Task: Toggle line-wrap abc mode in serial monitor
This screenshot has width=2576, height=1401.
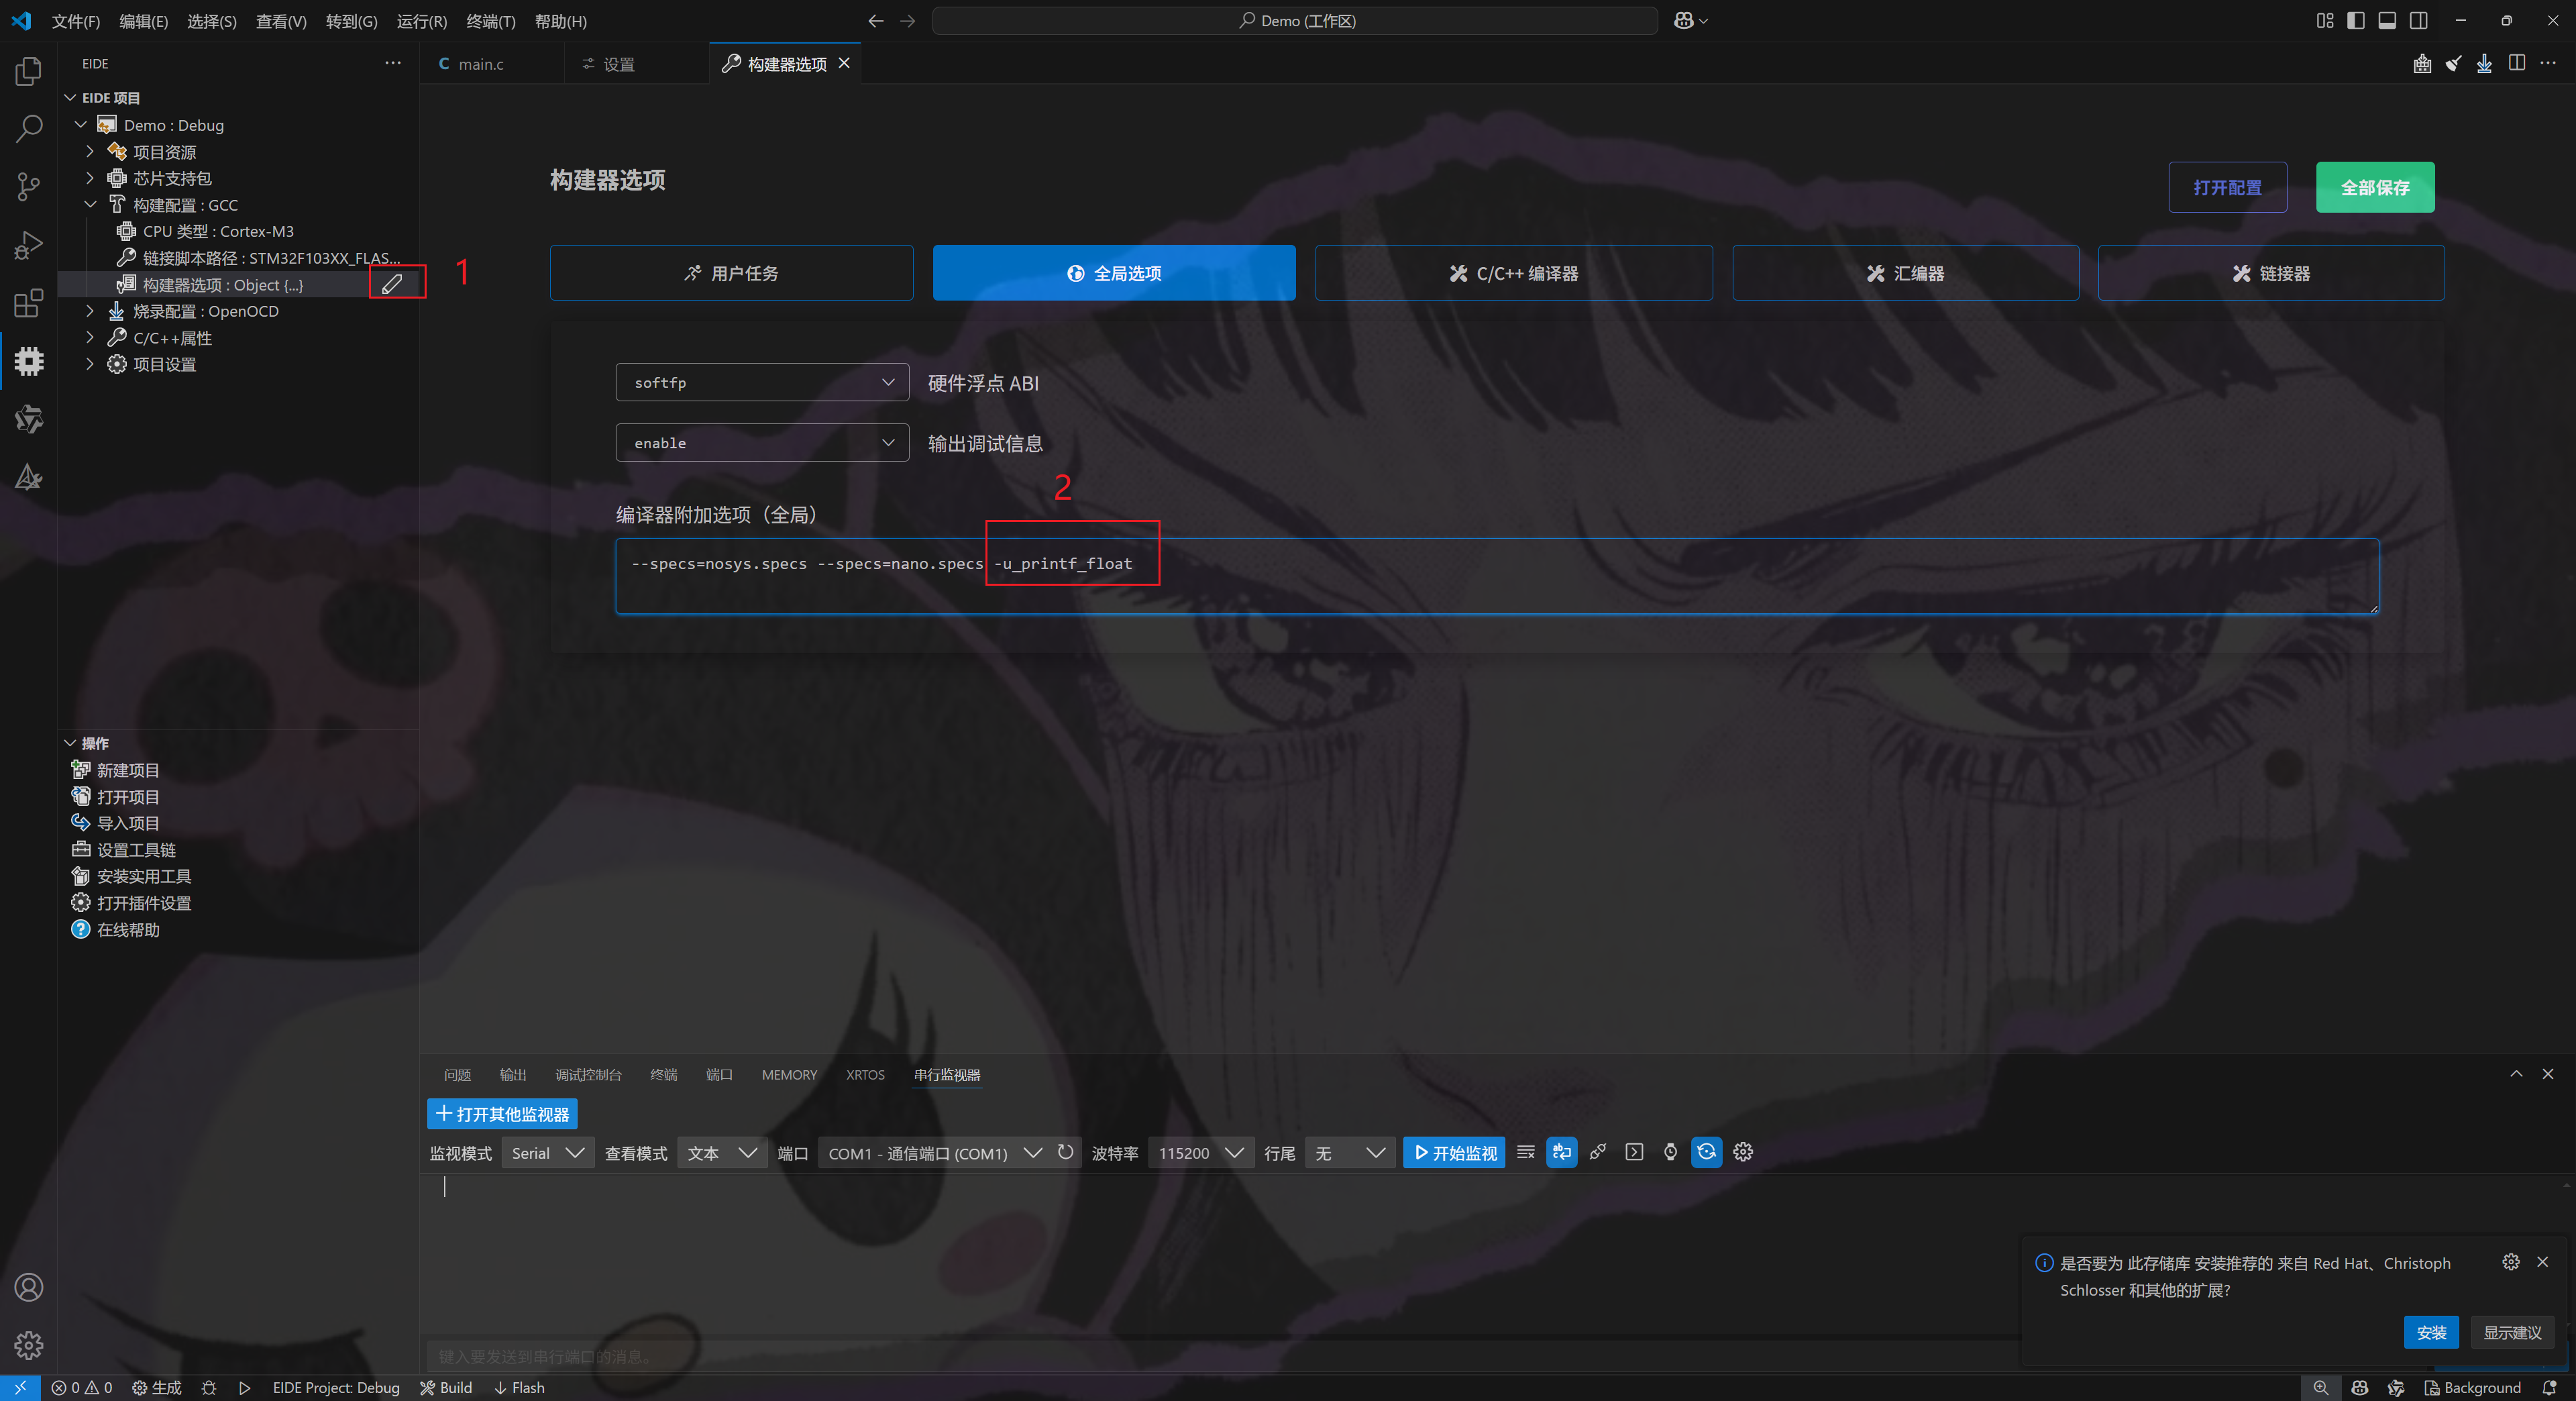Action: click(x=1561, y=1152)
